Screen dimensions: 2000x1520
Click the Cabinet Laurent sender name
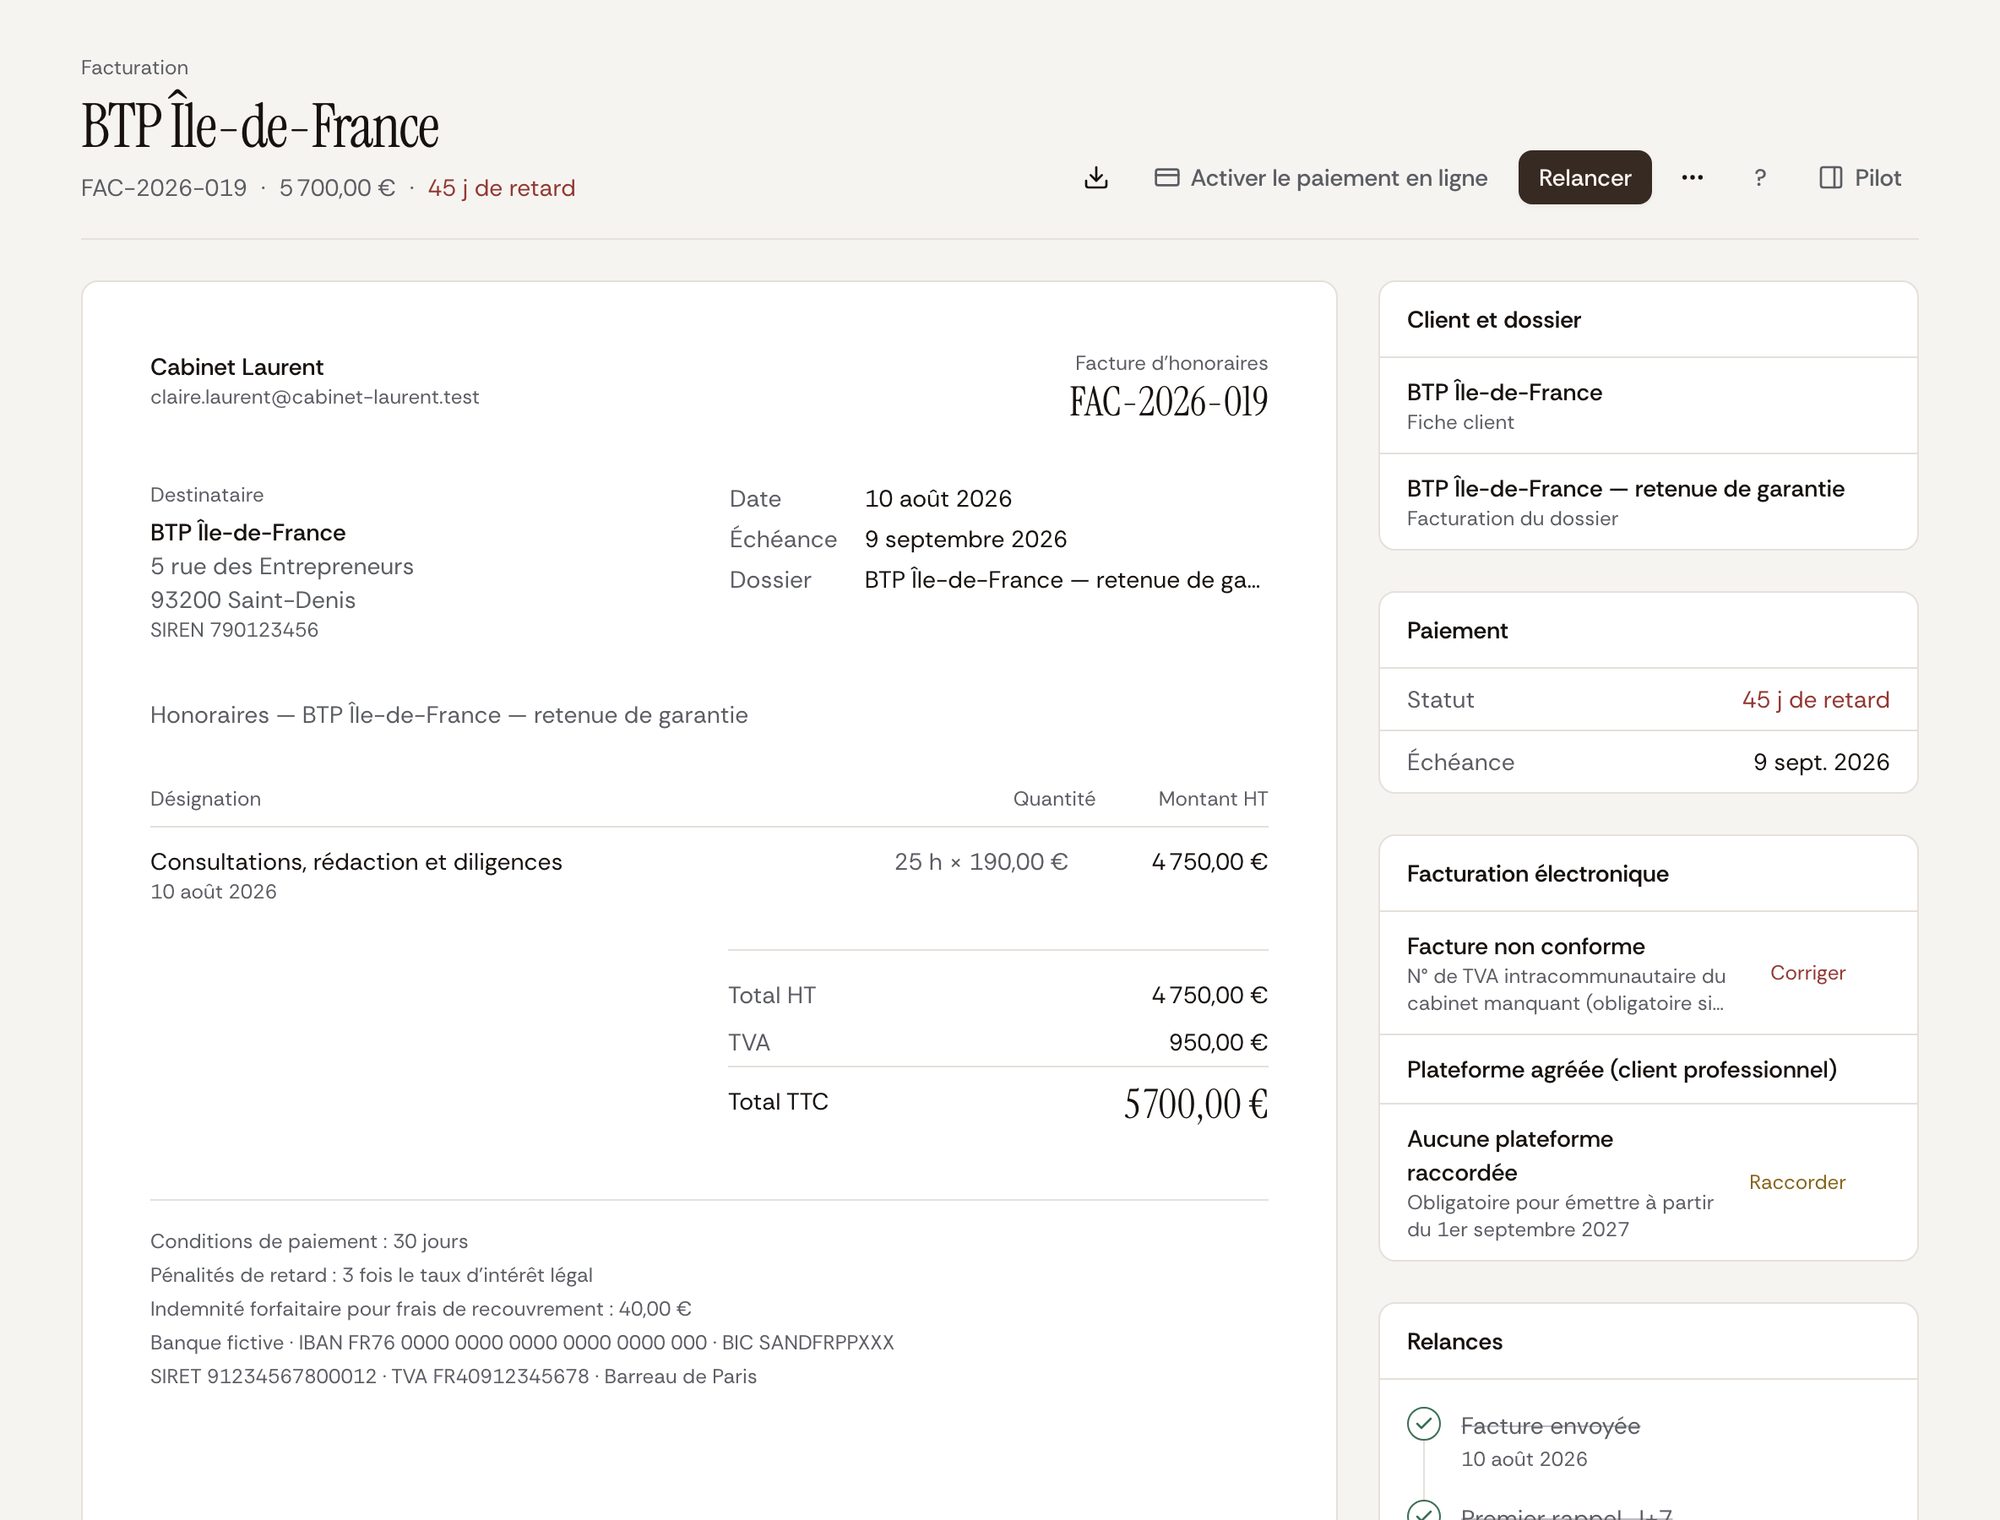tap(237, 367)
